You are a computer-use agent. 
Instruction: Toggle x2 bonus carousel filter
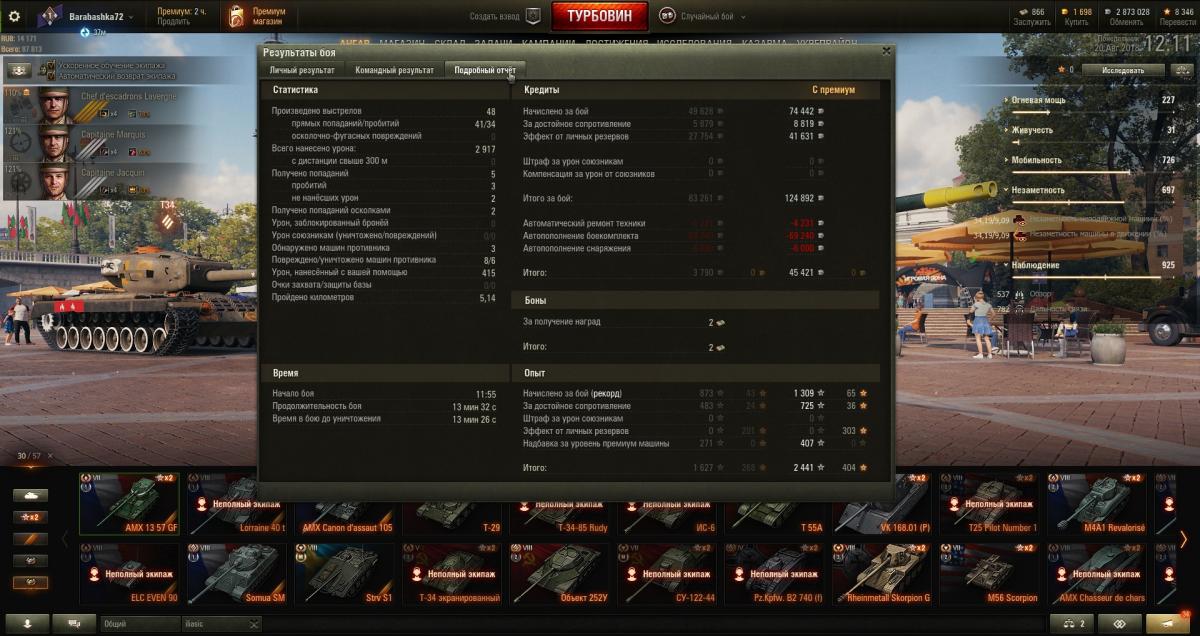tap(30, 517)
